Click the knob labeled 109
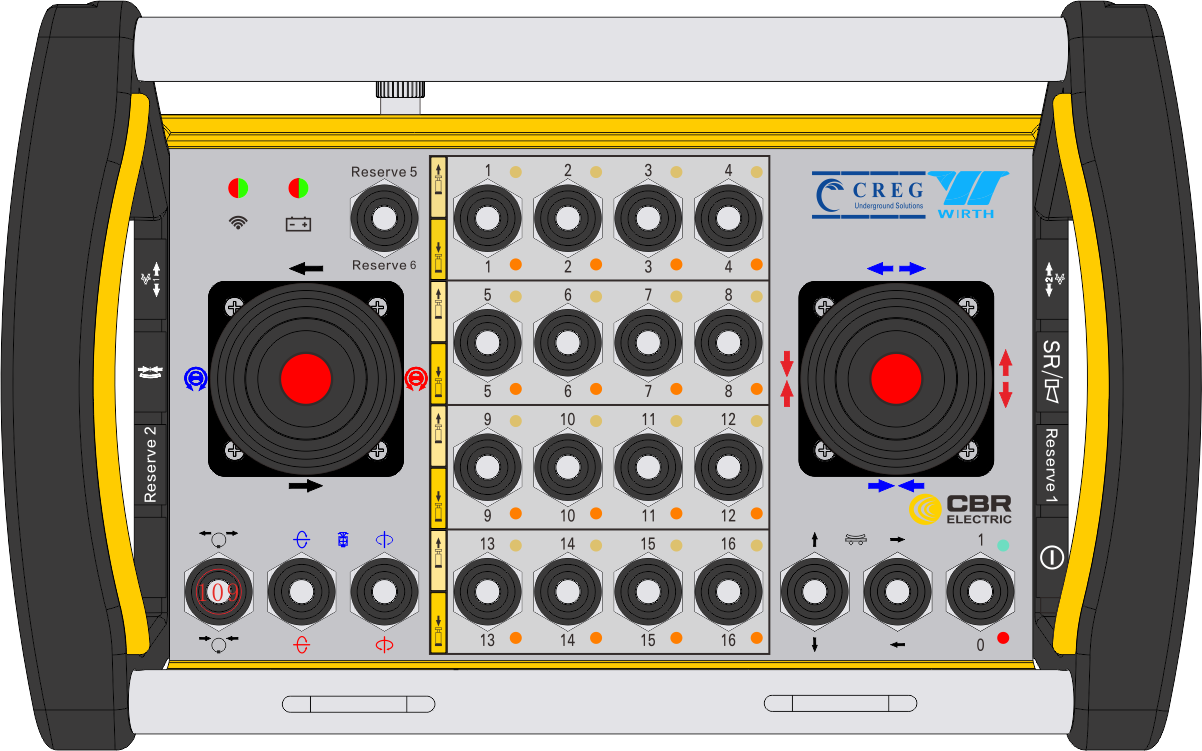This screenshot has height=751, width=1202. (x=218, y=592)
